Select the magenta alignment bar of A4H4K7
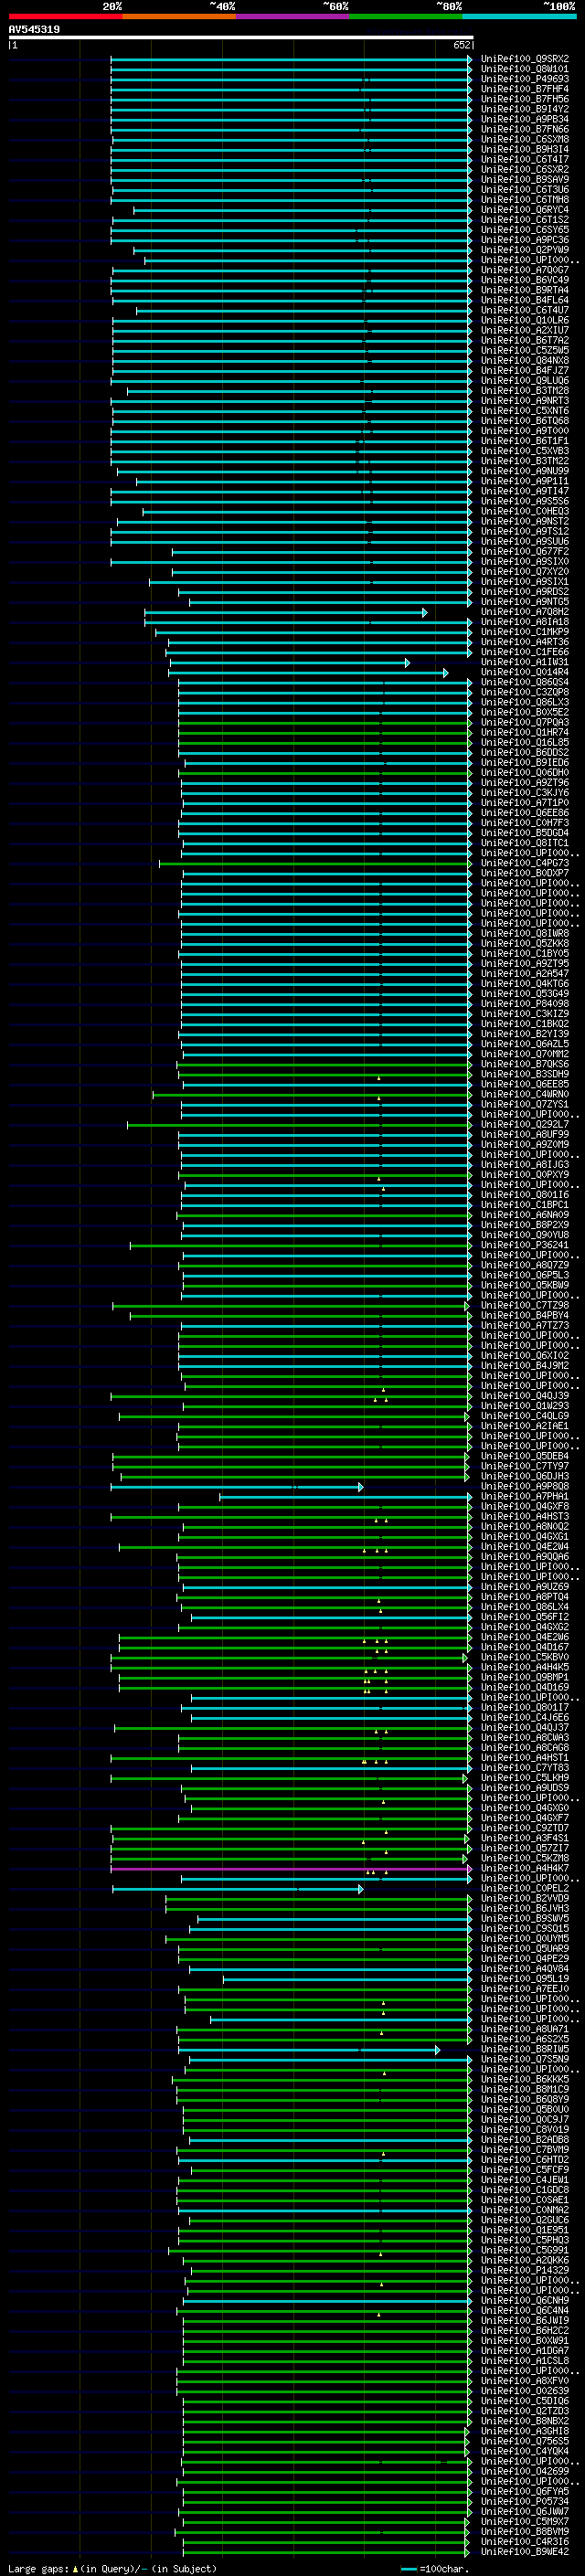The image size is (585, 2576). point(291,1868)
